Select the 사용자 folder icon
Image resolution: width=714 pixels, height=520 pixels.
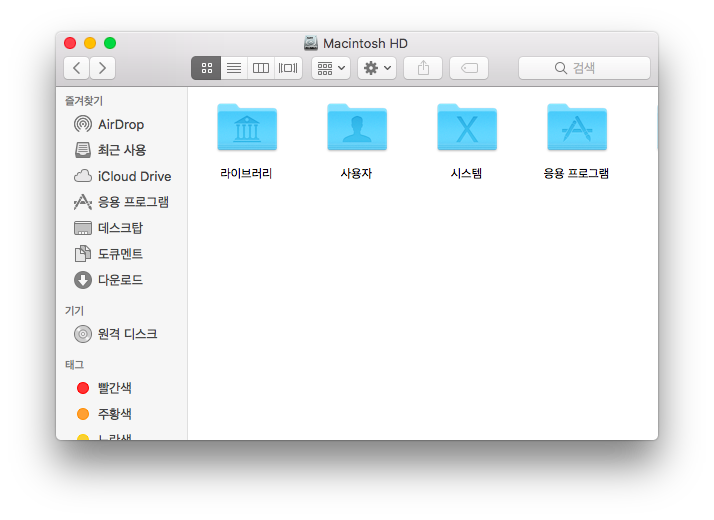tap(357, 127)
